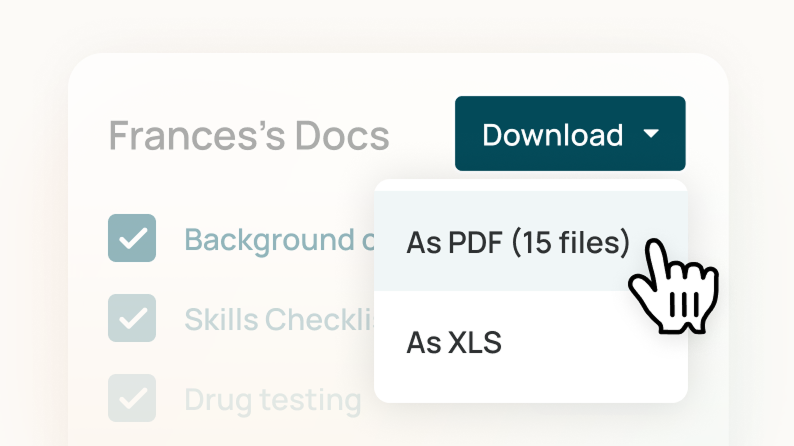Expand the Download dropdown caret arrow
The height and width of the screenshot is (446, 794).
pyautogui.click(x=651, y=134)
